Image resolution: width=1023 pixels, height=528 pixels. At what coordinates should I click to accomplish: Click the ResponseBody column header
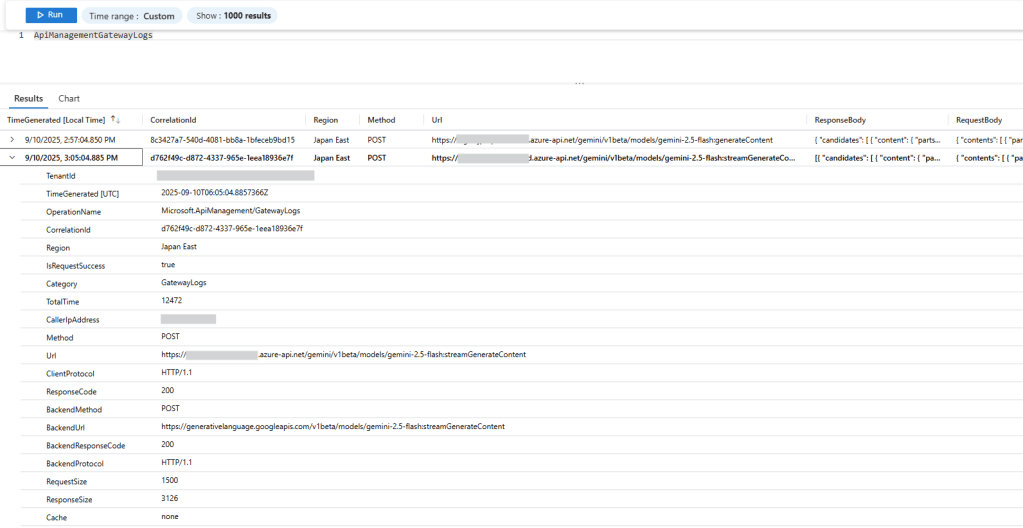840,120
